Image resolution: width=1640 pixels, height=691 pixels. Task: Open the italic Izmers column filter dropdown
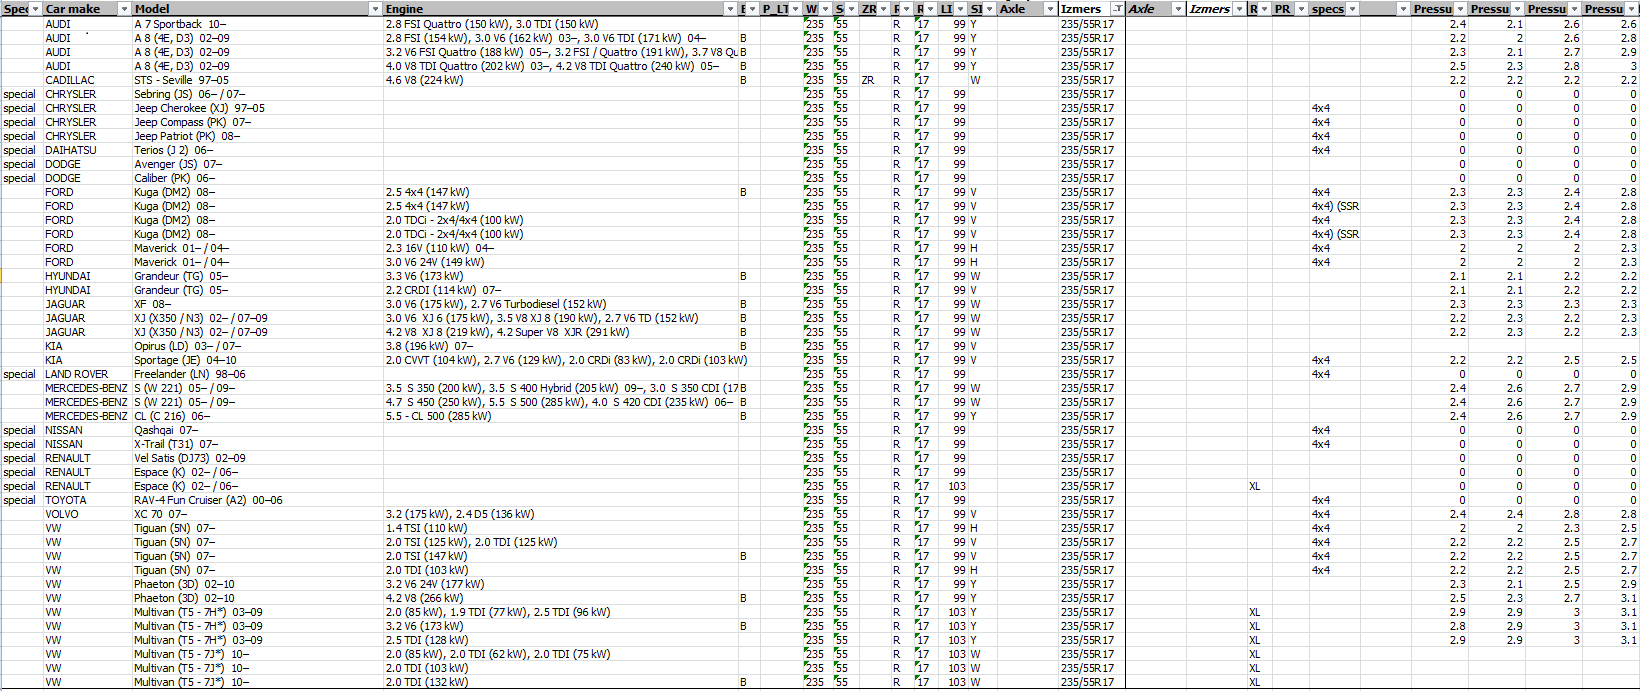click(x=1239, y=9)
